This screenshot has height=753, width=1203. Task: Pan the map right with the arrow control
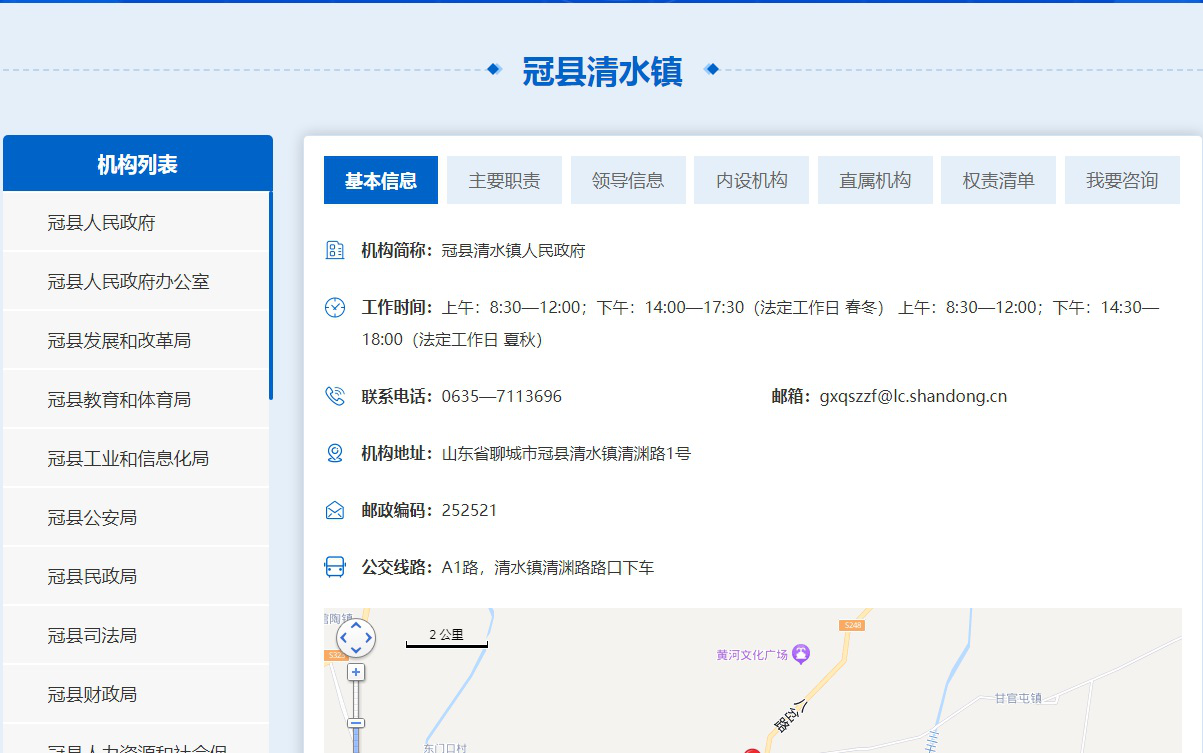click(368, 637)
